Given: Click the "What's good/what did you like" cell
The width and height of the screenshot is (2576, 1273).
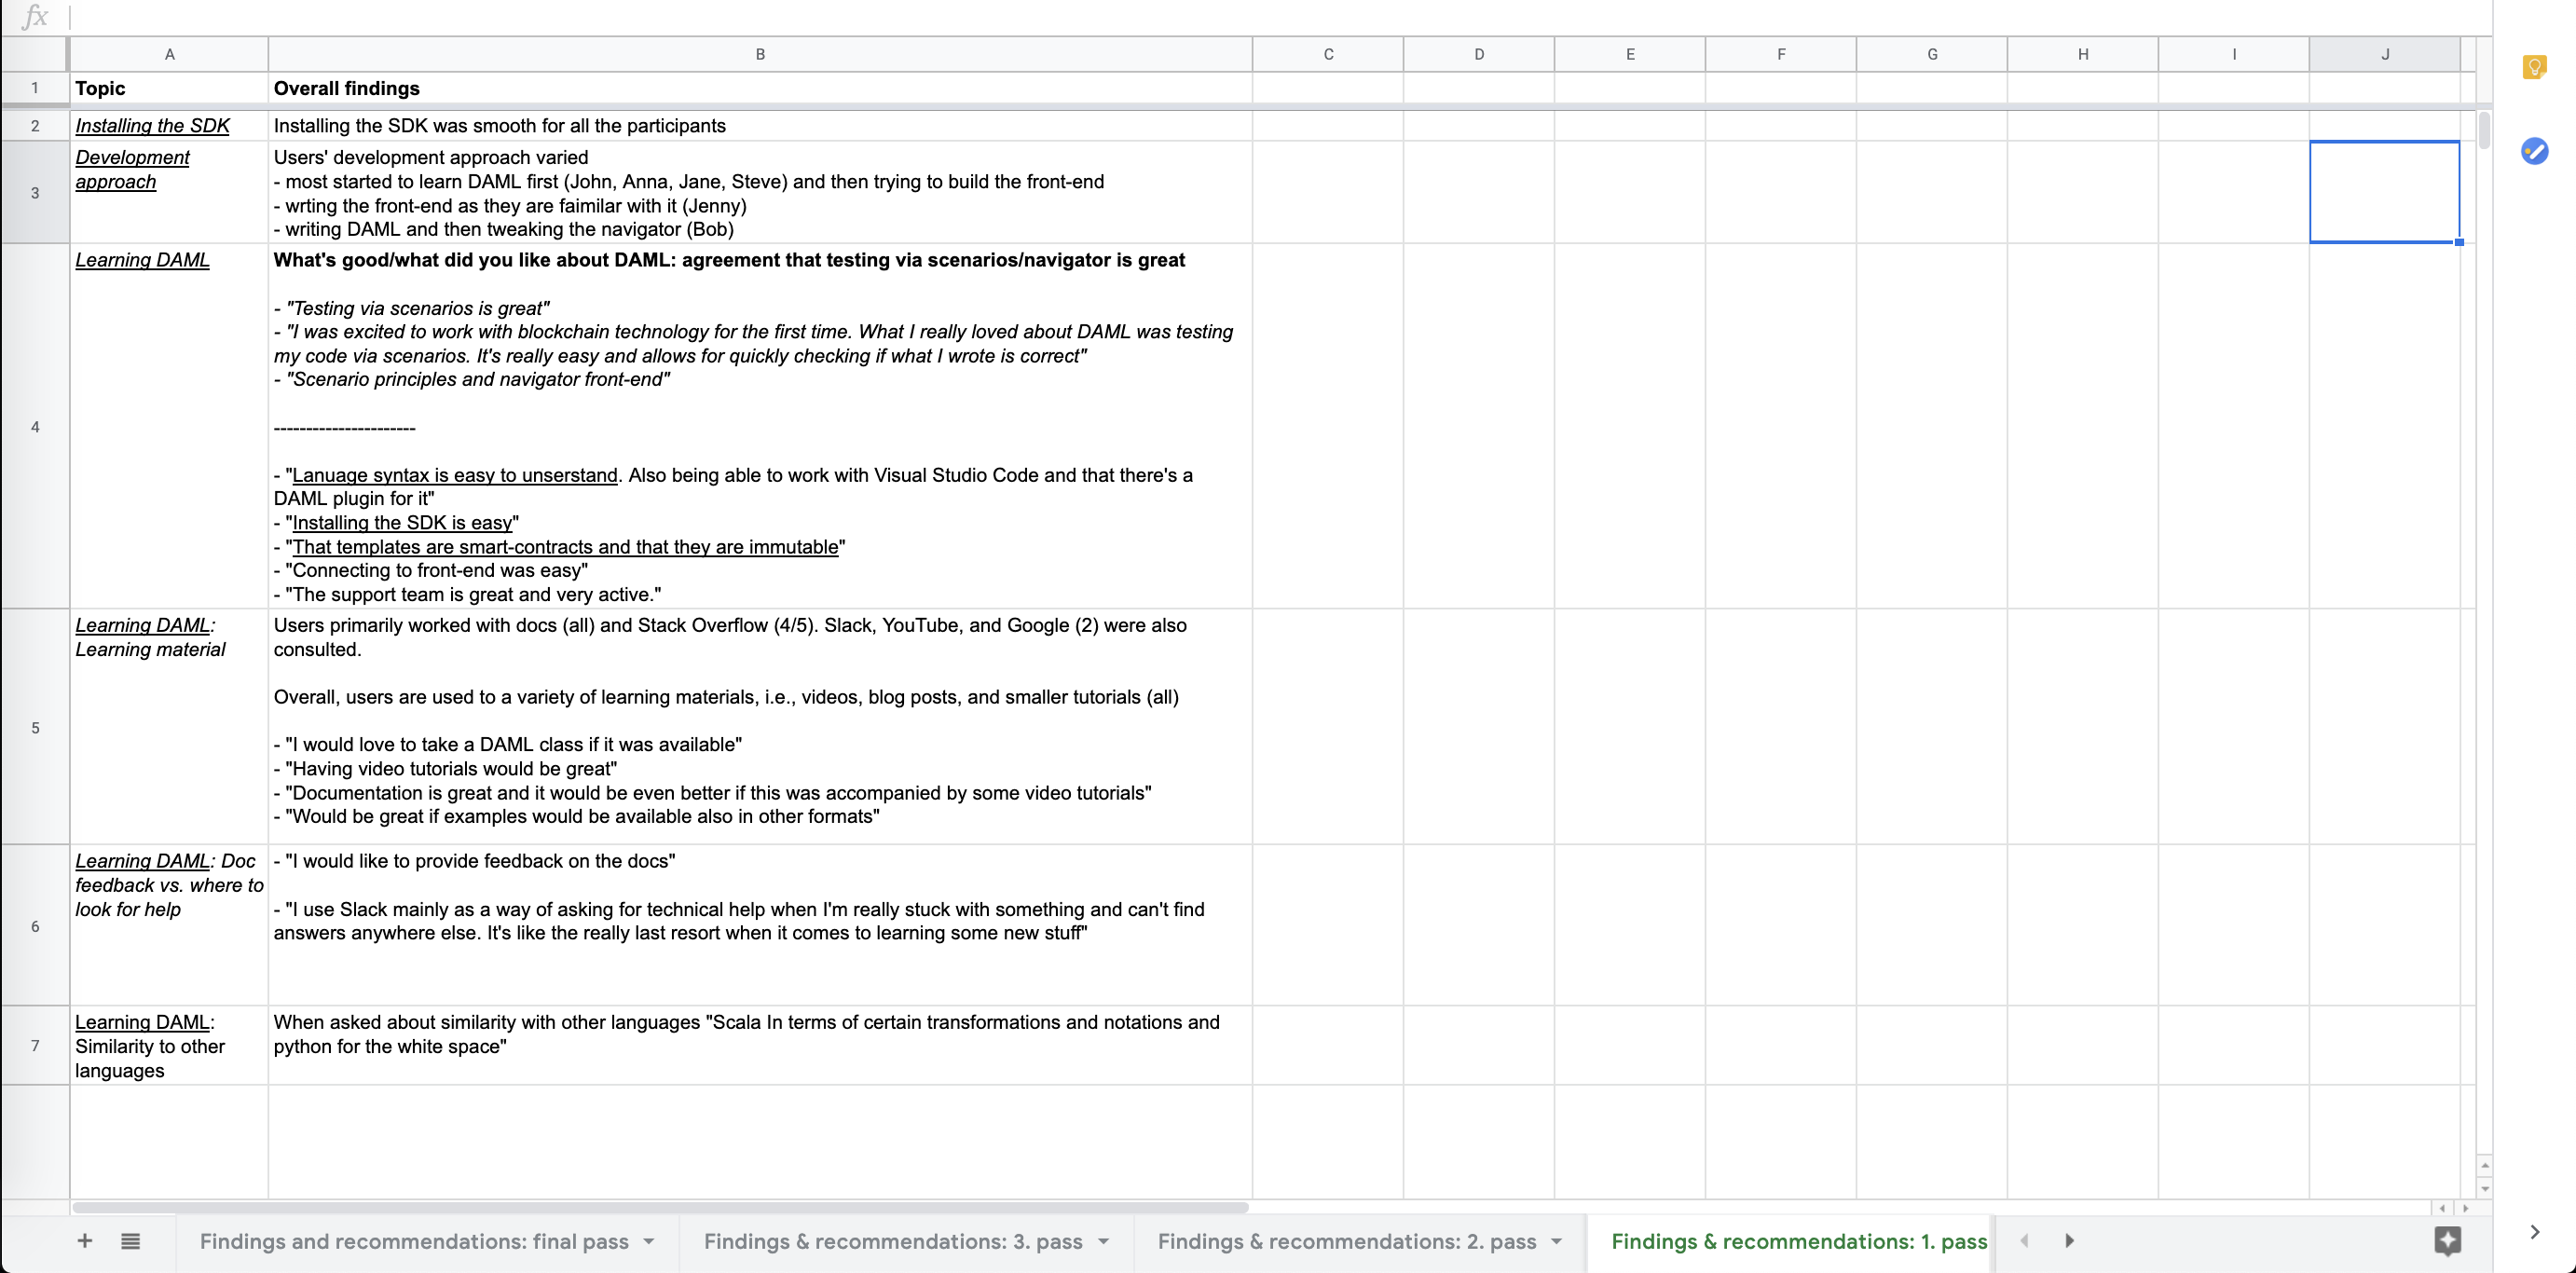Looking at the screenshot, I should pyautogui.click(x=760, y=427).
